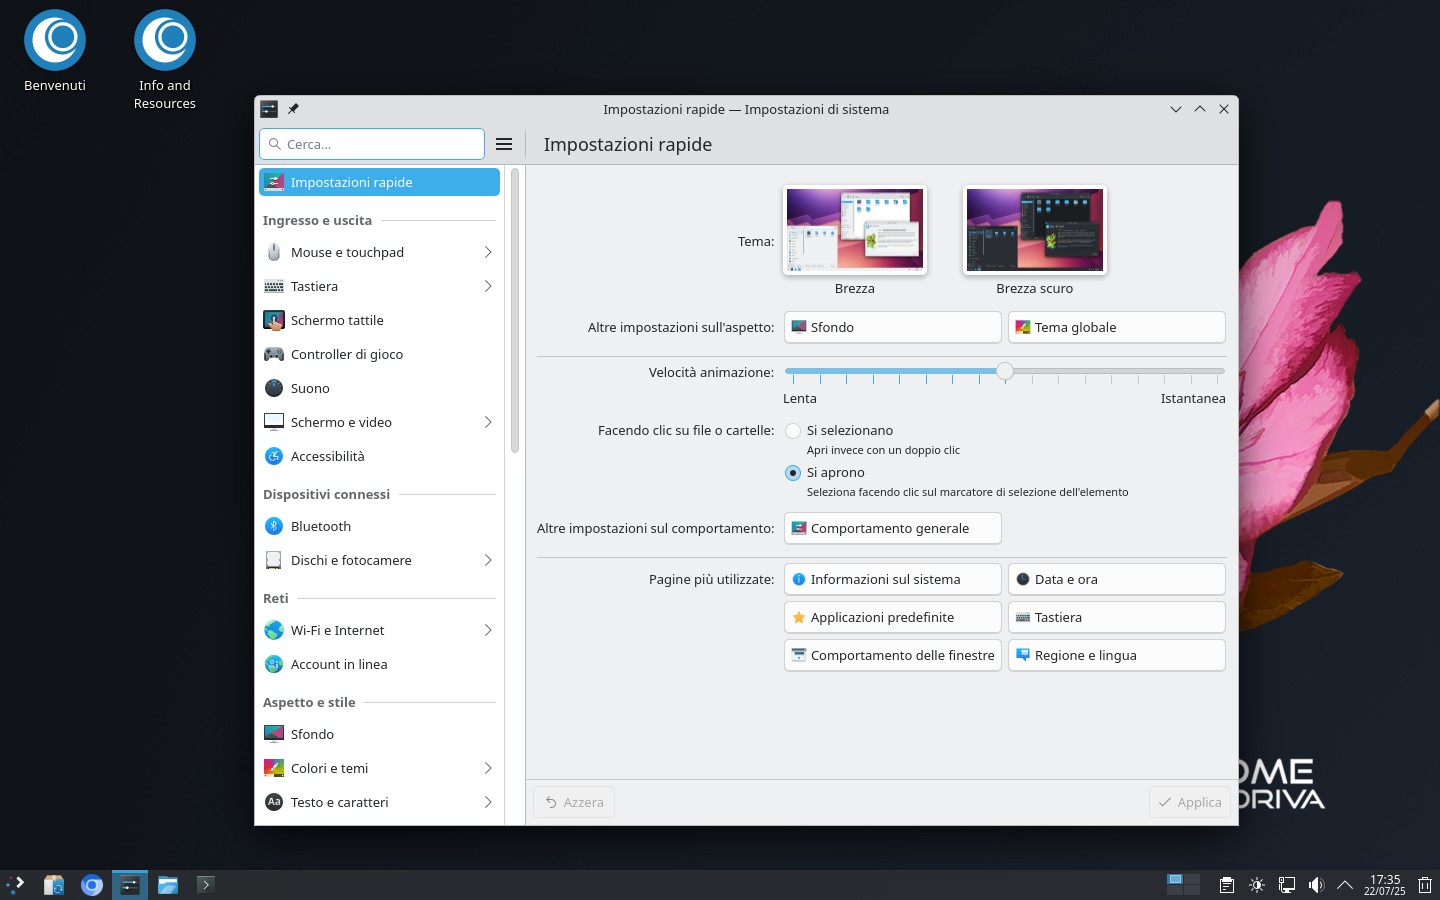
Task: Open Bluetooth settings from sidebar
Action: (x=321, y=526)
